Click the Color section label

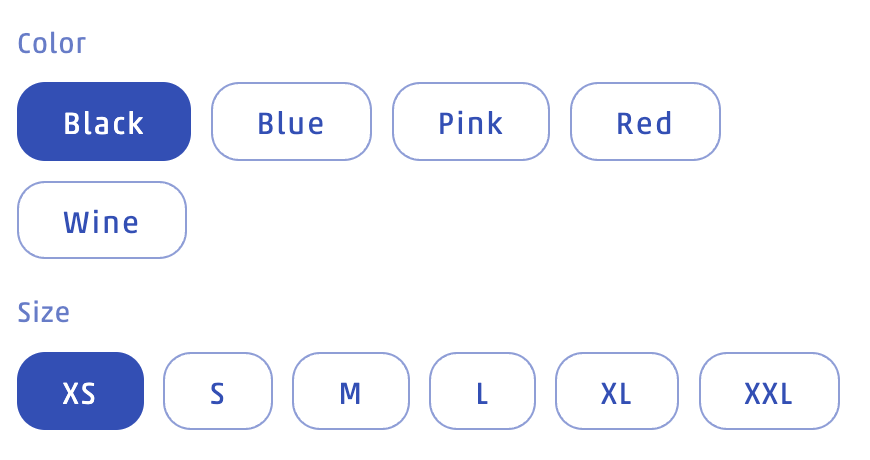(x=52, y=44)
